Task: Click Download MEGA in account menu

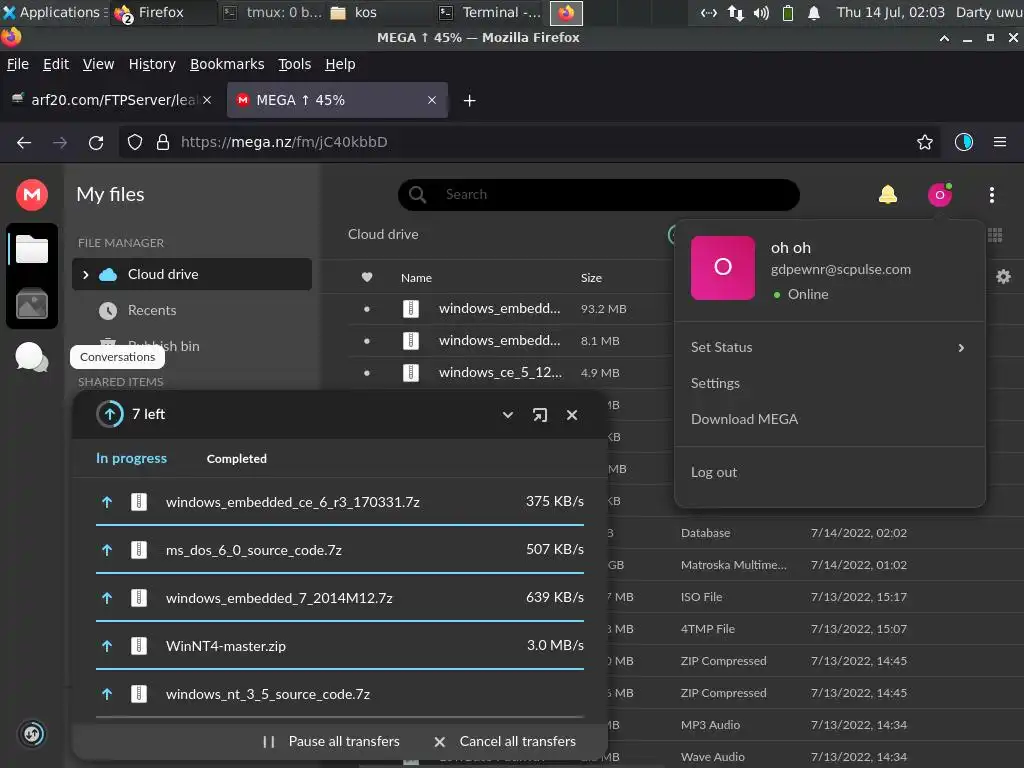Action: pos(744,419)
